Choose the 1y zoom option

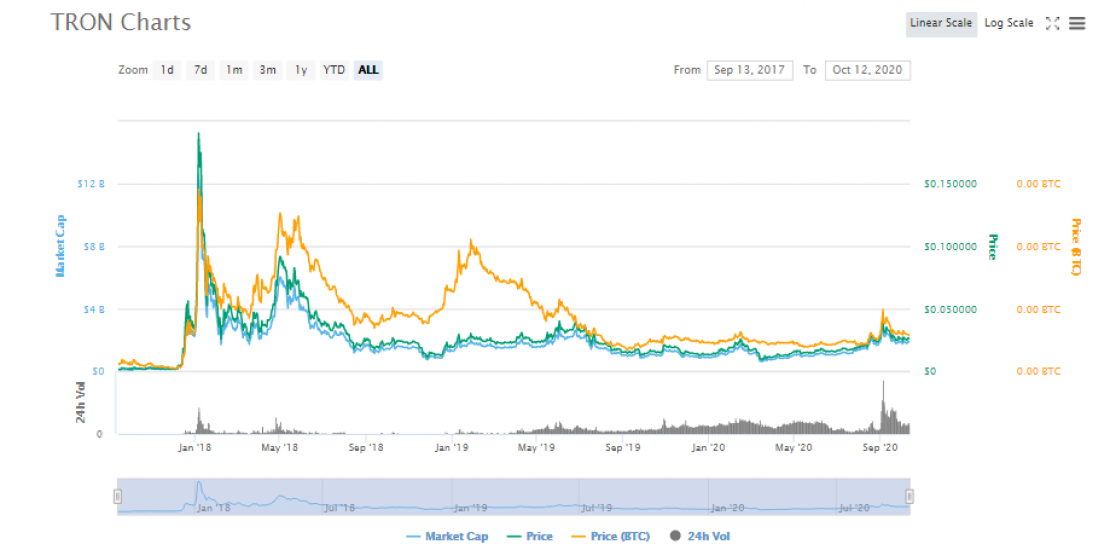coord(300,70)
